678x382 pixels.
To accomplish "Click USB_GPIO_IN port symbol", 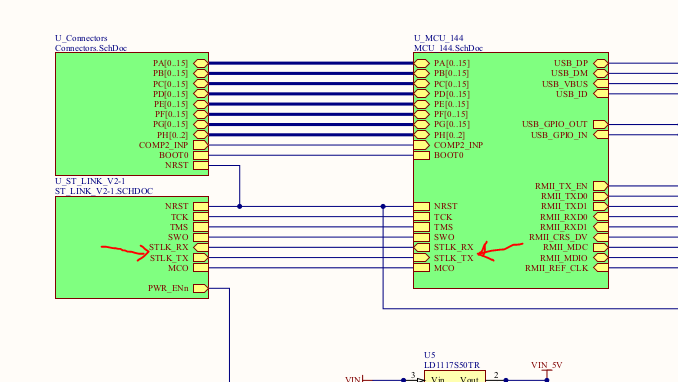I will point(601,135).
